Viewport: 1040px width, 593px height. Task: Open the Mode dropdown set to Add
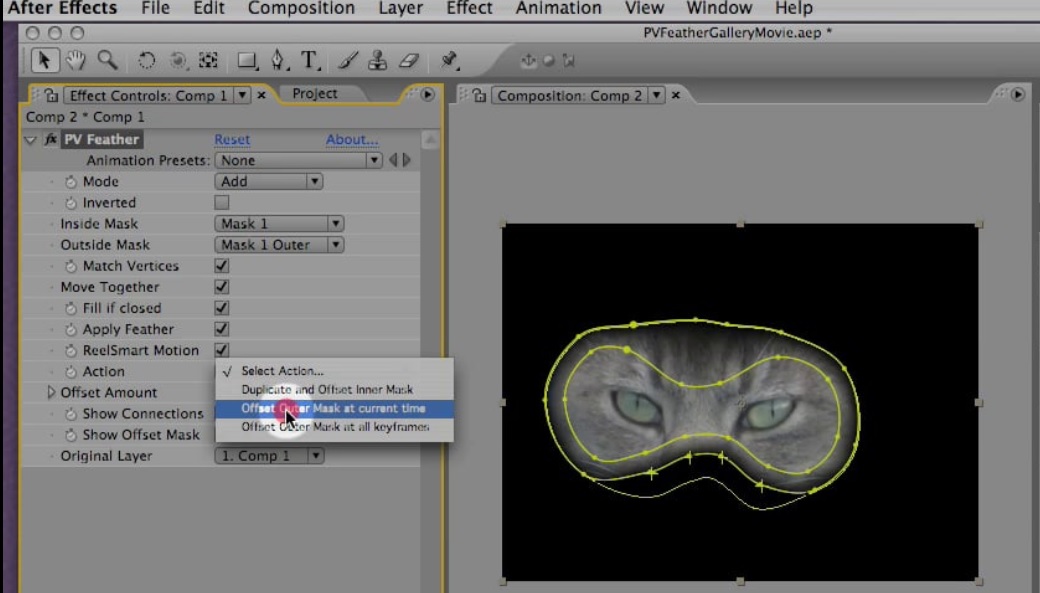point(269,181)
